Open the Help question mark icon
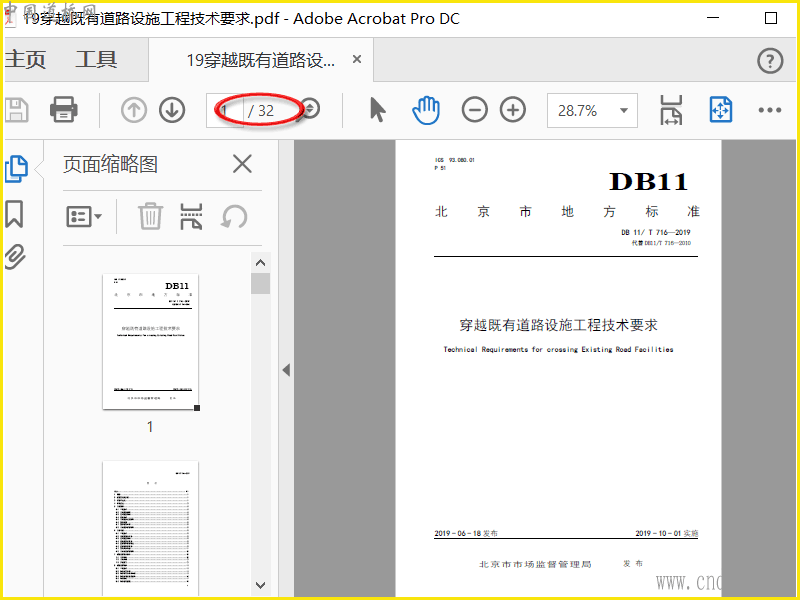 pos(770,61)
